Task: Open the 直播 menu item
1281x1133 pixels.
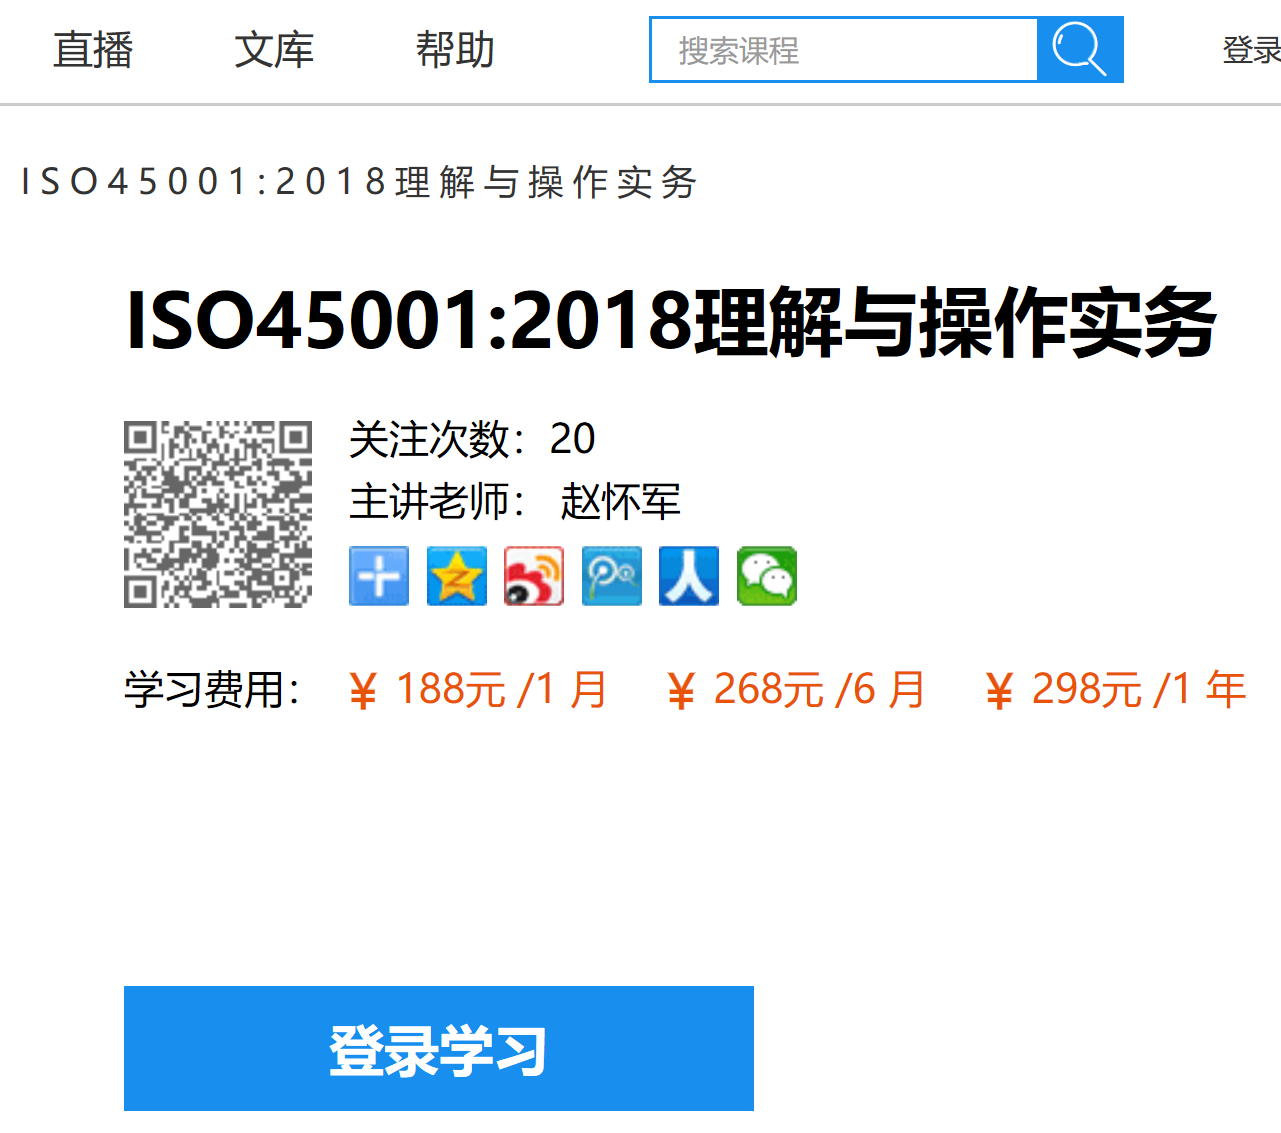Action: (93, 50)
